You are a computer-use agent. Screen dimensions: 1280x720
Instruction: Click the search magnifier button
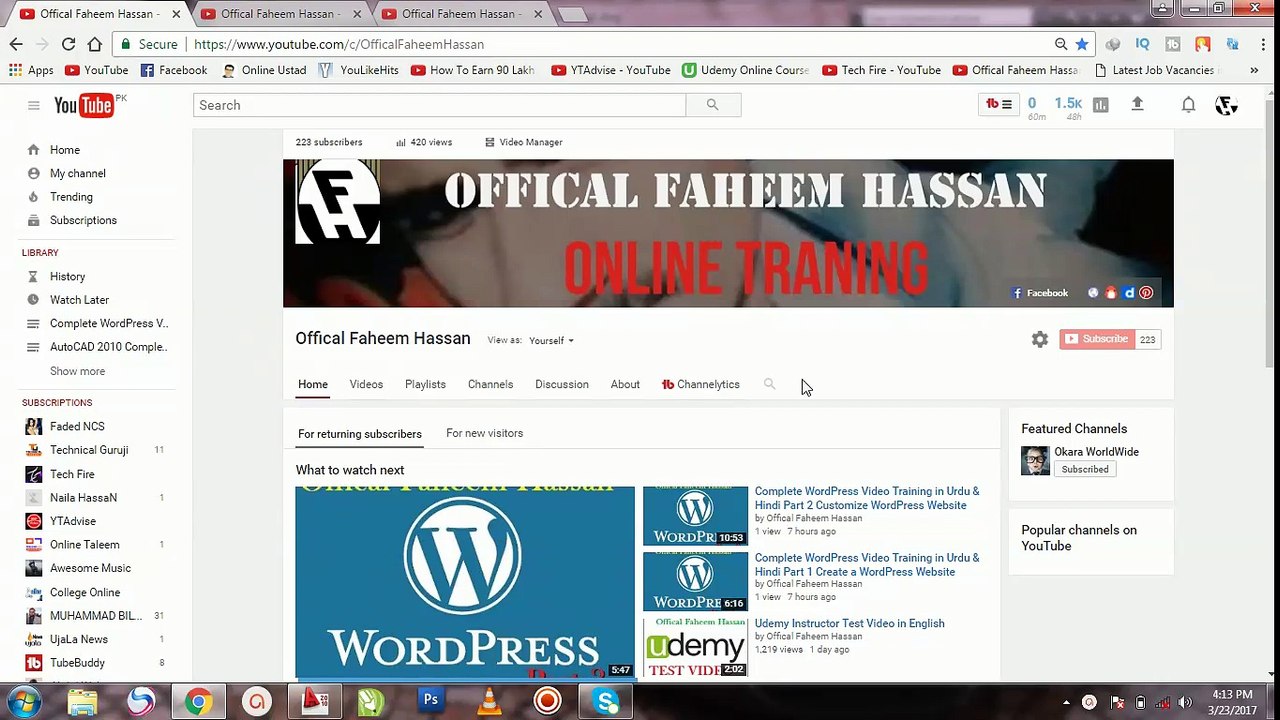(x=713, y=105)
